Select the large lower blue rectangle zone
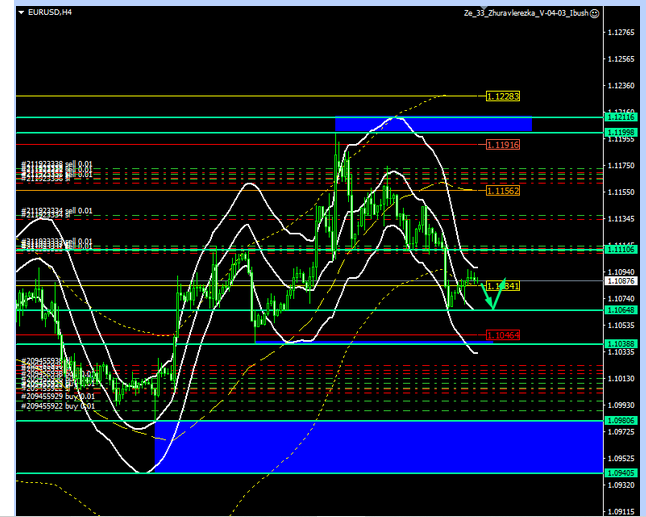 coord(379,447)
